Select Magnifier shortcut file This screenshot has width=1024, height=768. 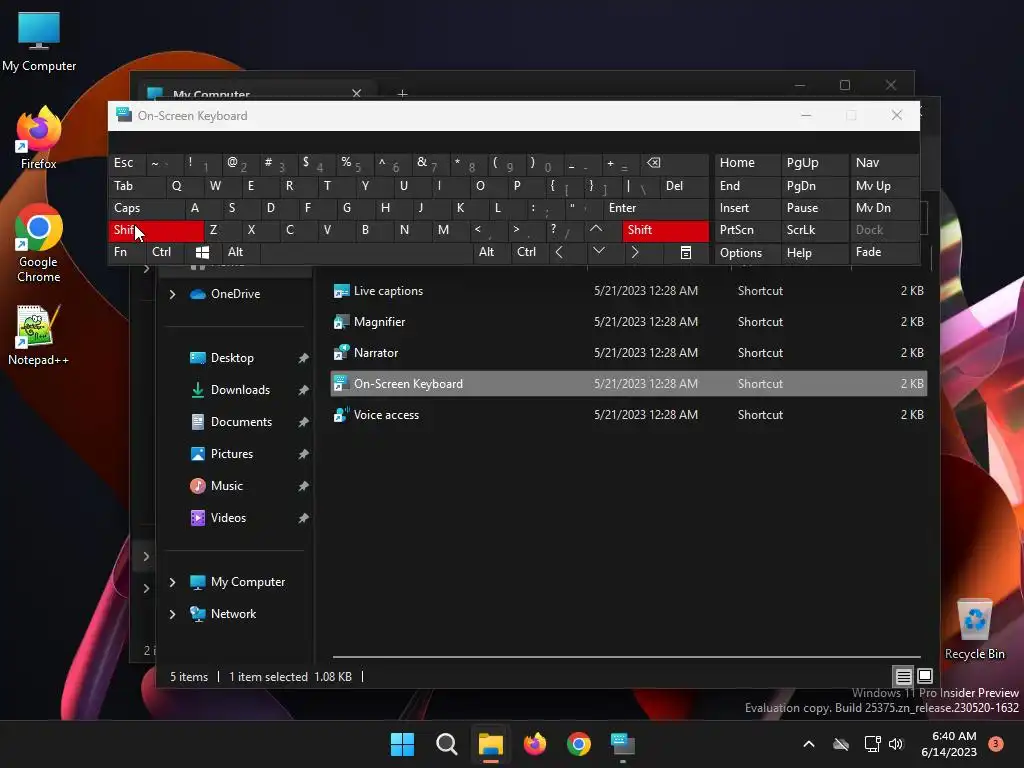coord(628,322)
